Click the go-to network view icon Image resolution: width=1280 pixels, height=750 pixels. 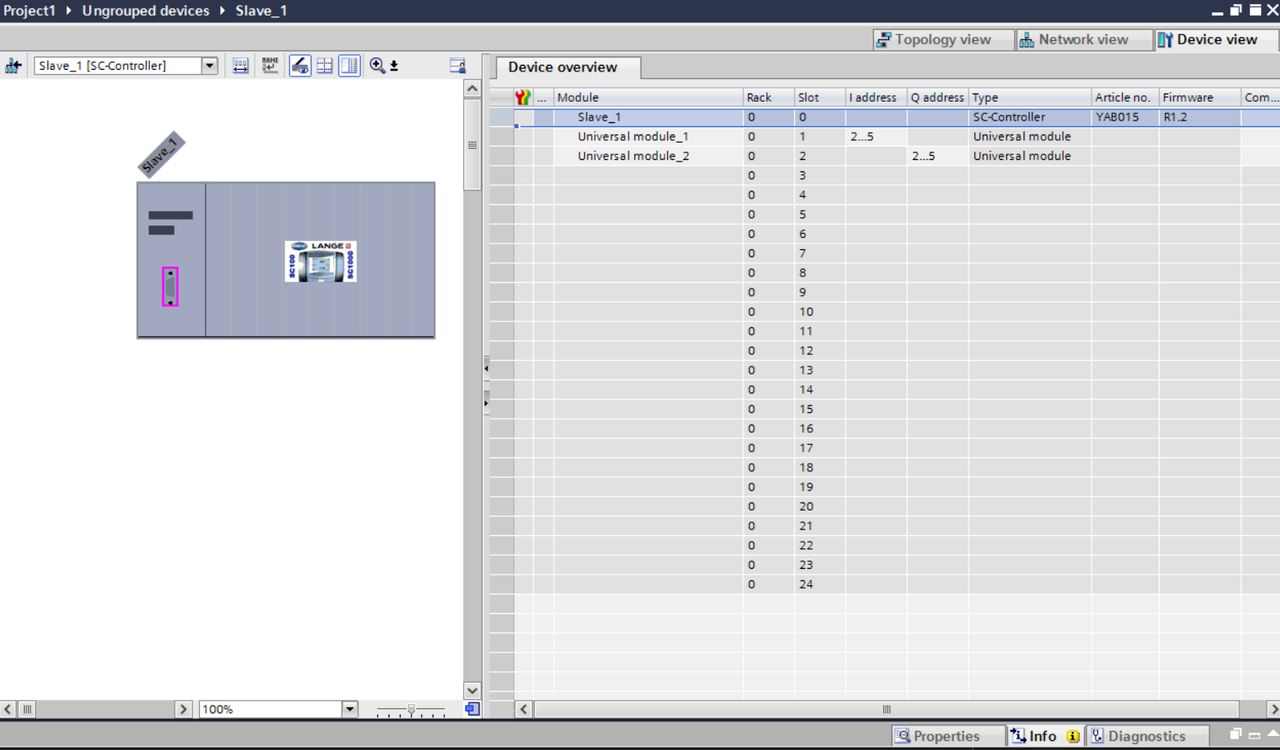(13, 66)
